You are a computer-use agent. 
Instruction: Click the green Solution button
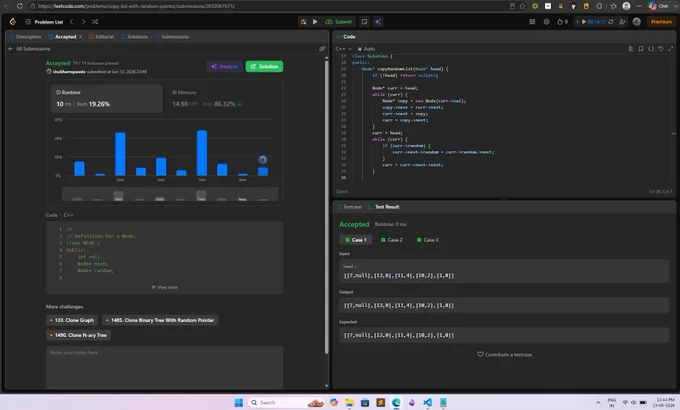(264, 66)
